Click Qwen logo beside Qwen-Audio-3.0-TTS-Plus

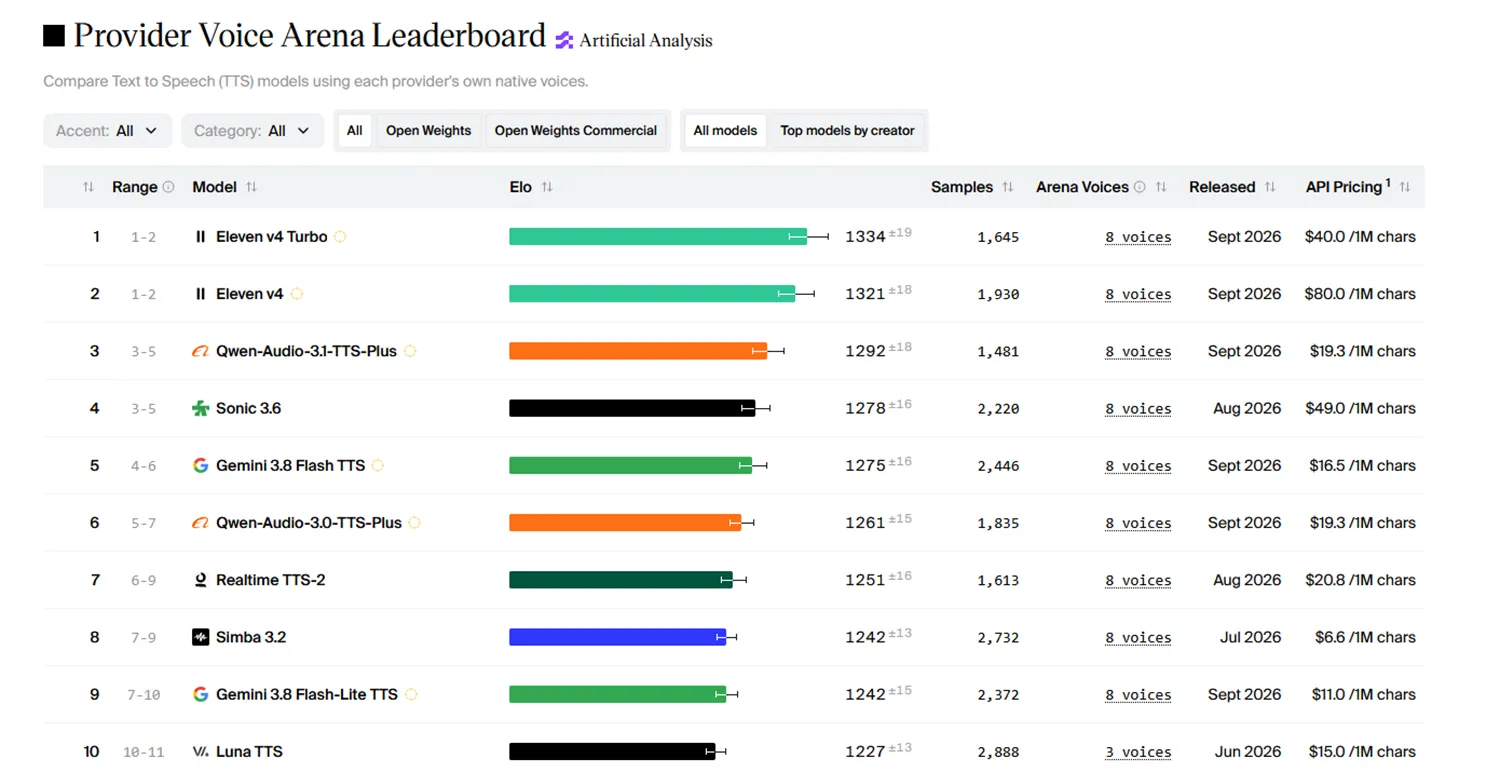point(200,523)
